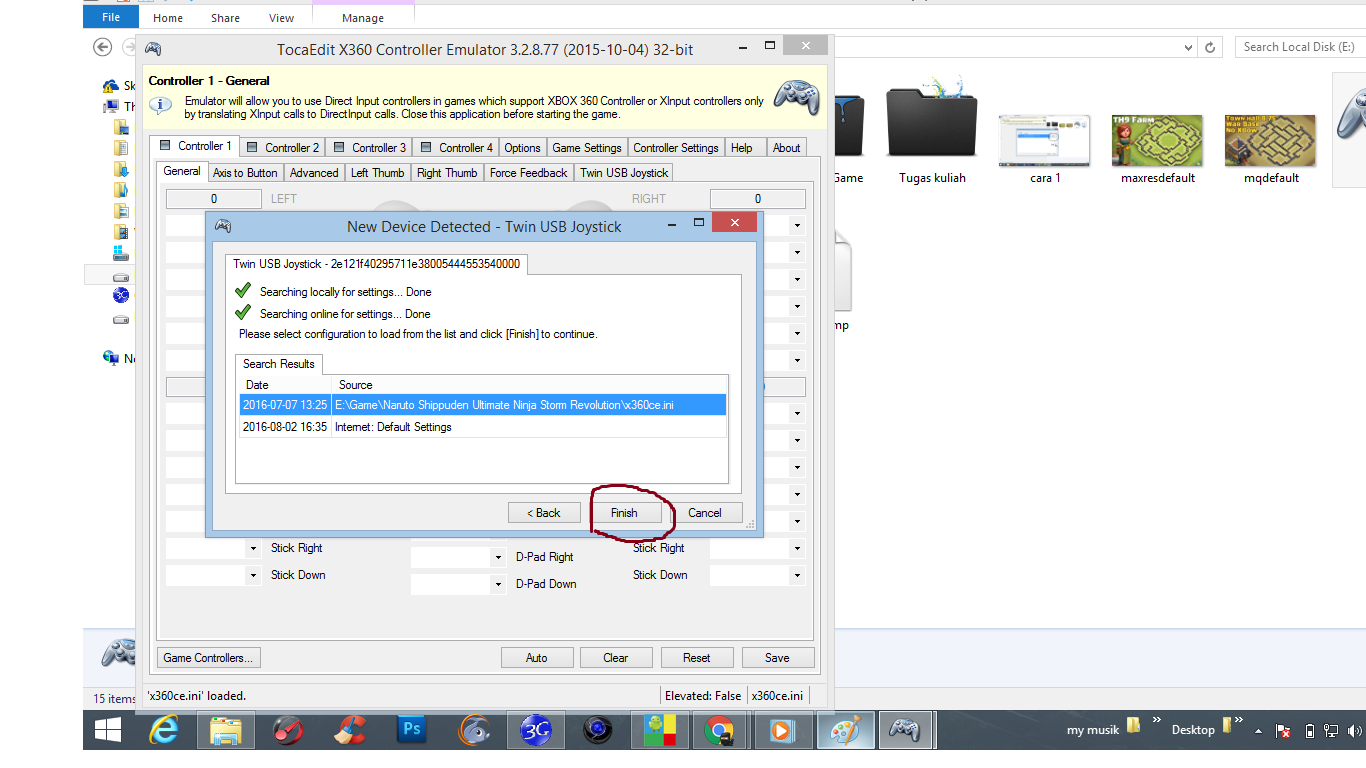Refresh the Explorer address bar location
This screenshot has height=768, width=1366.
(x=1210, y=47)
